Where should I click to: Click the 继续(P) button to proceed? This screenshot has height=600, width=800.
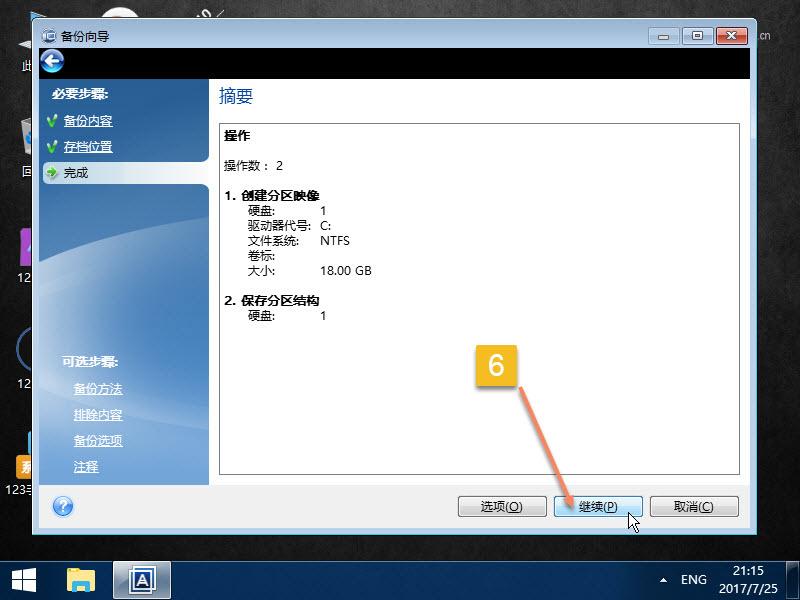(598, 507)
